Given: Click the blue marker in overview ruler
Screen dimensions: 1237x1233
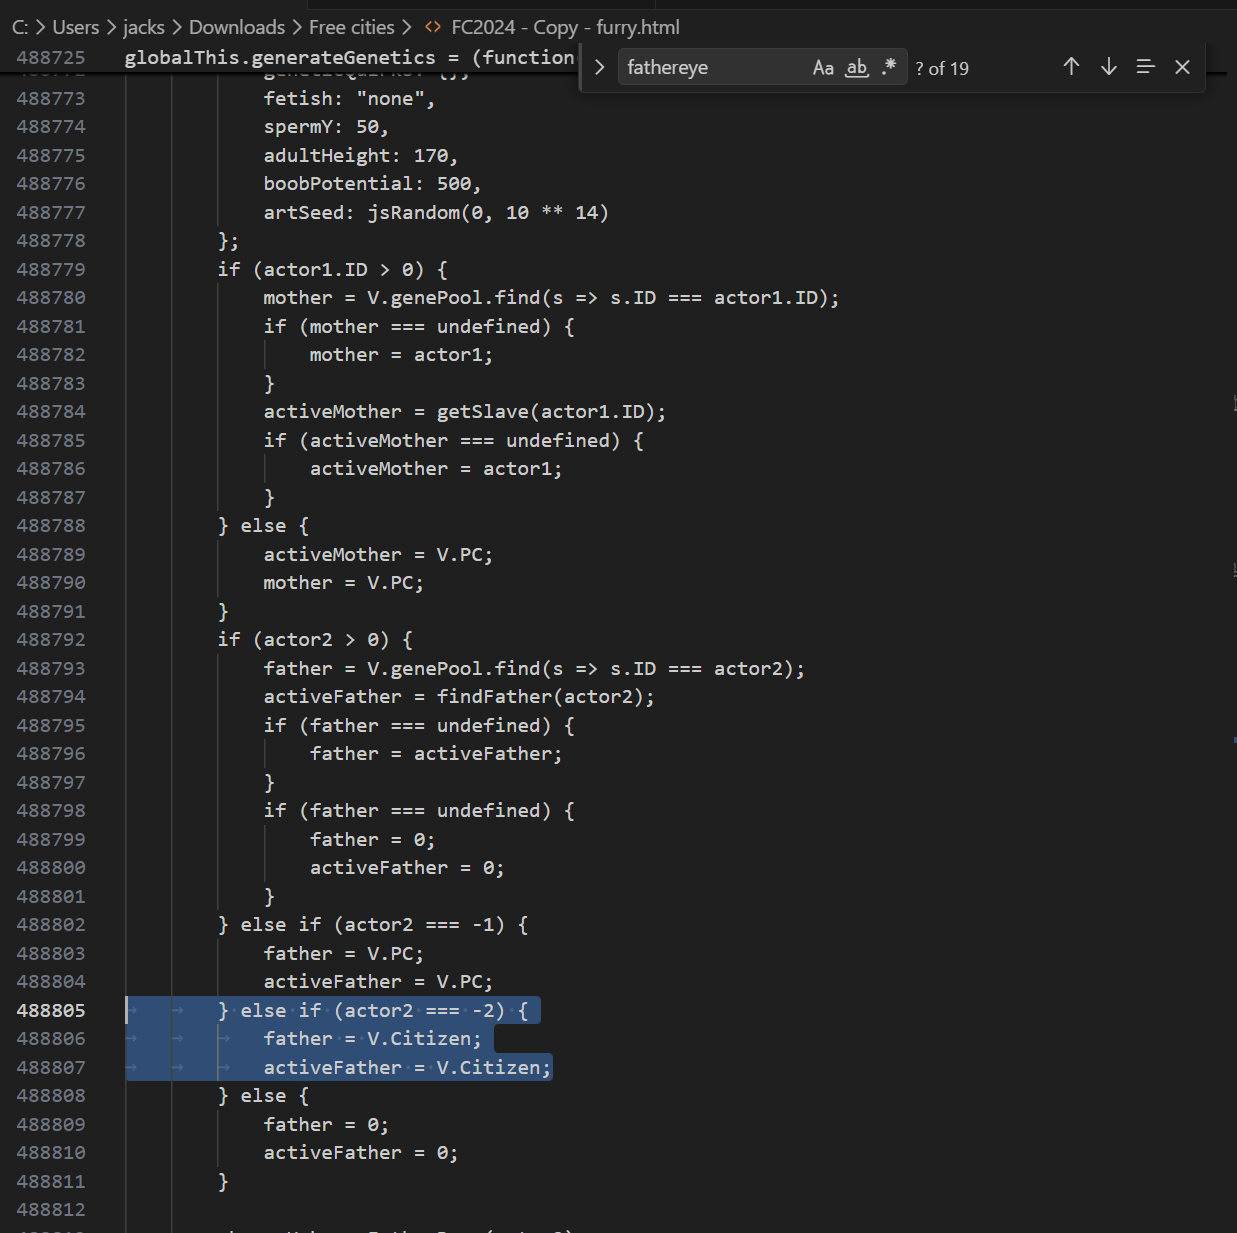Looking at the screenshot, I should [1234, 740].
